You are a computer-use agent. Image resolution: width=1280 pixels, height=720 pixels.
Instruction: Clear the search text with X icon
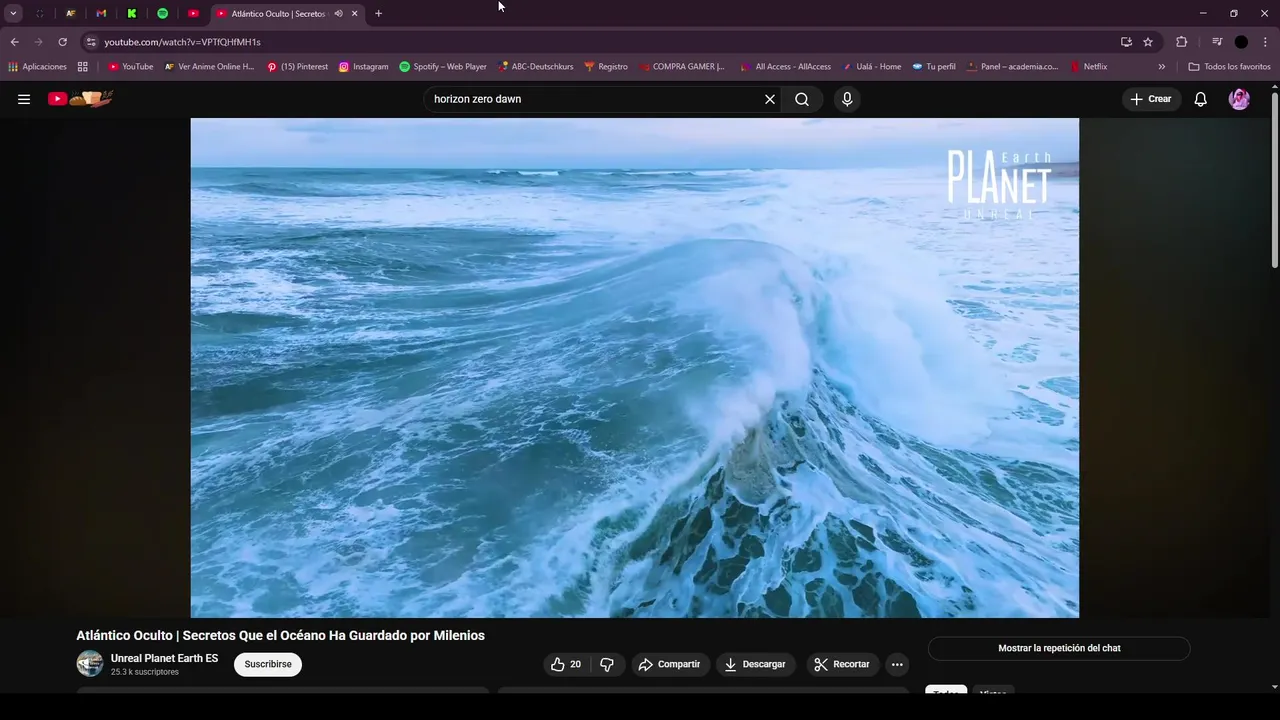(770, 99)
